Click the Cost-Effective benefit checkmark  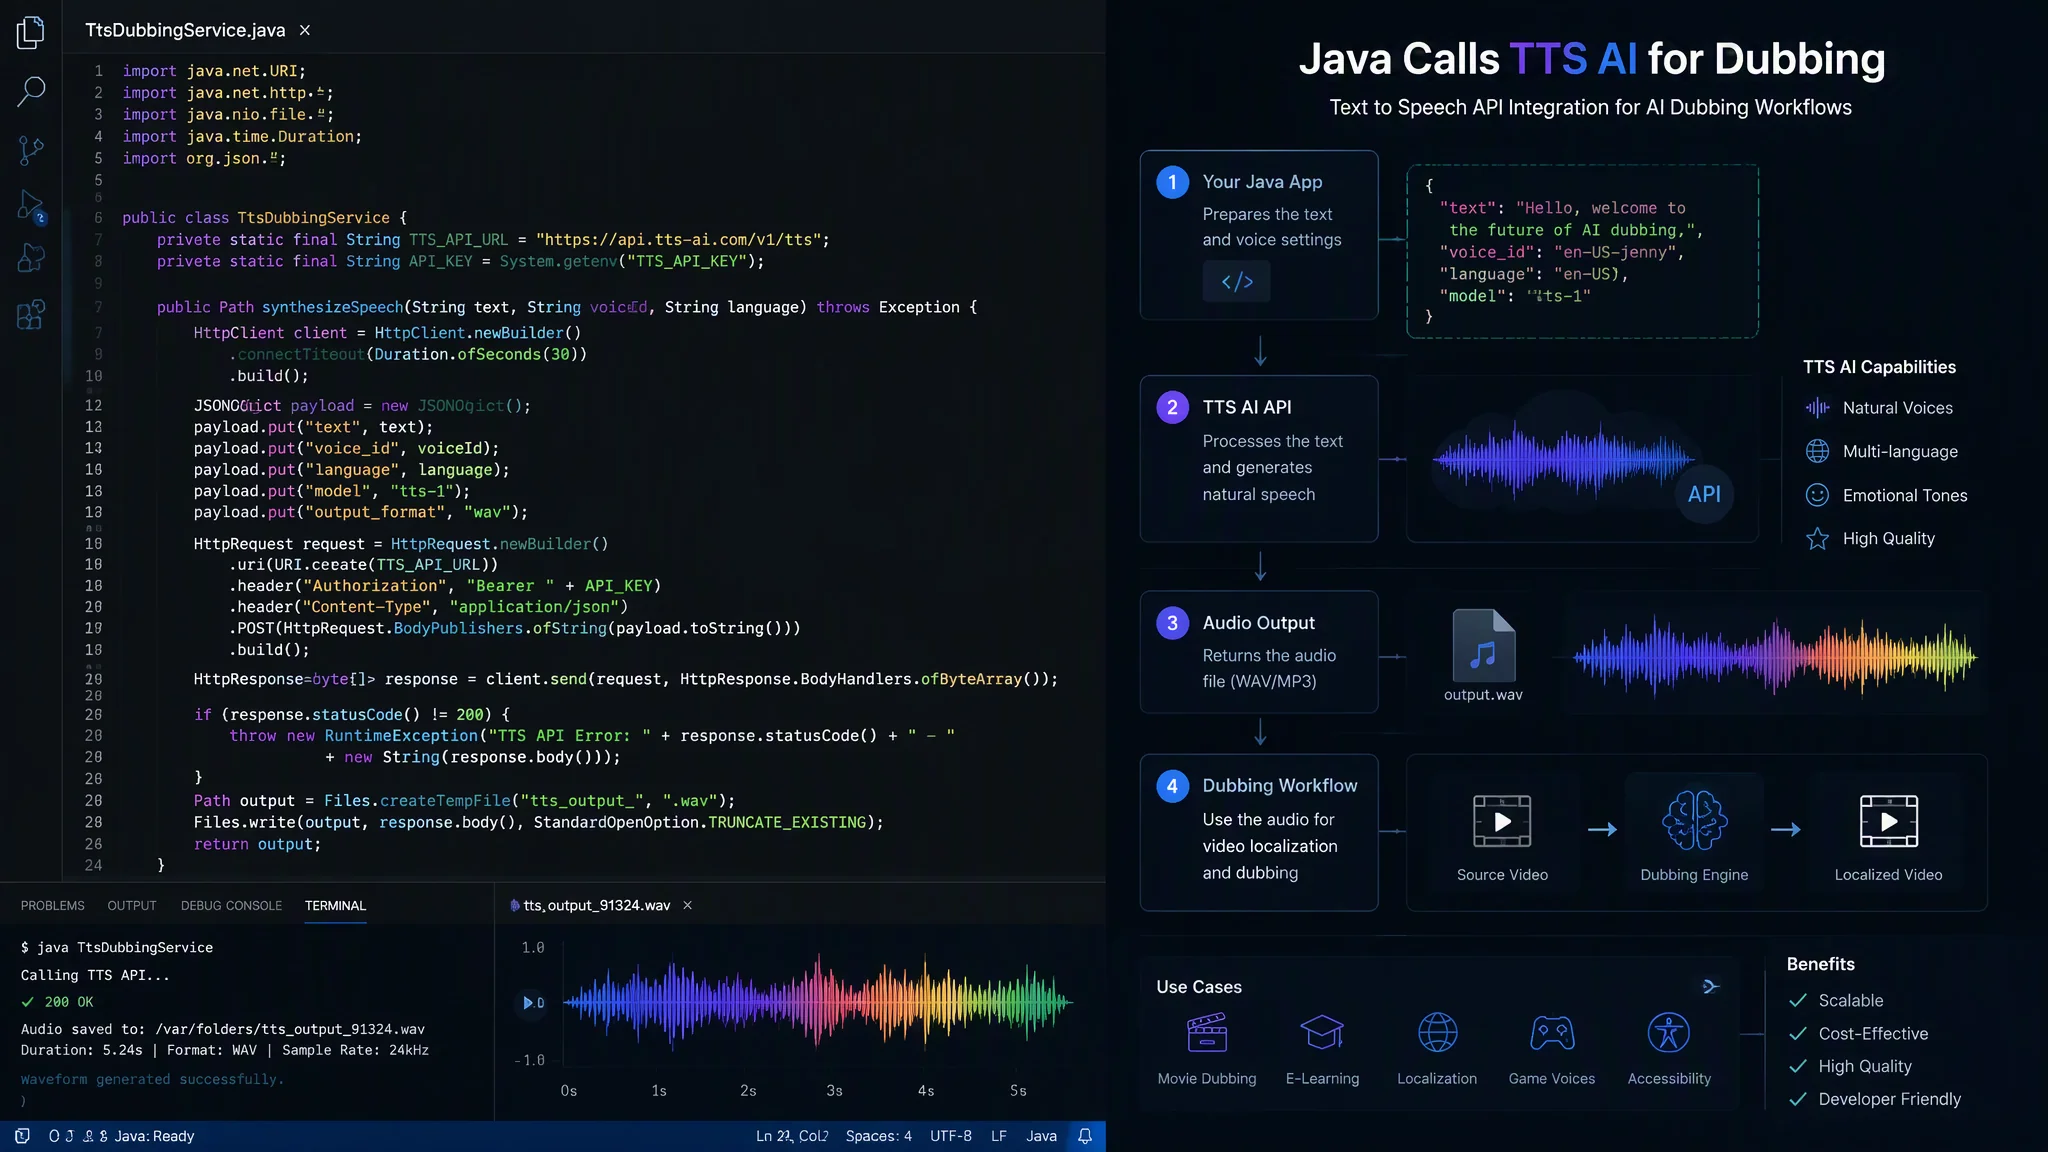[x=1798, y=1033]
